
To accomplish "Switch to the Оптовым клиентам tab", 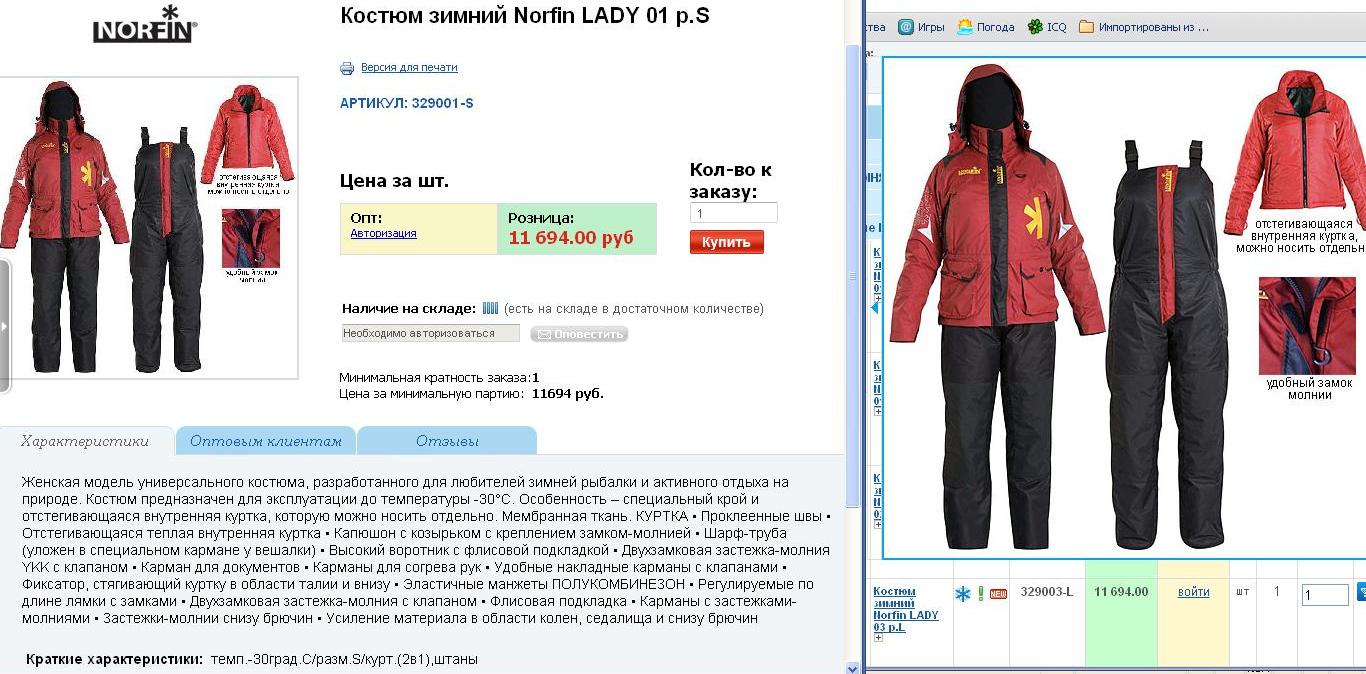I will [266, 441].
